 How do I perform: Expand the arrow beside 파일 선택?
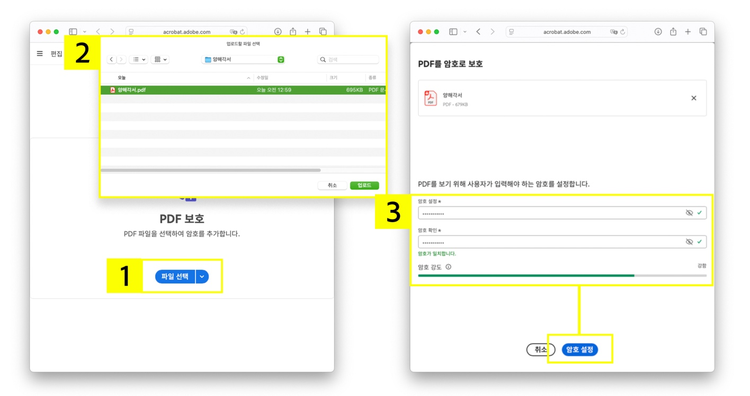[202, 276]
